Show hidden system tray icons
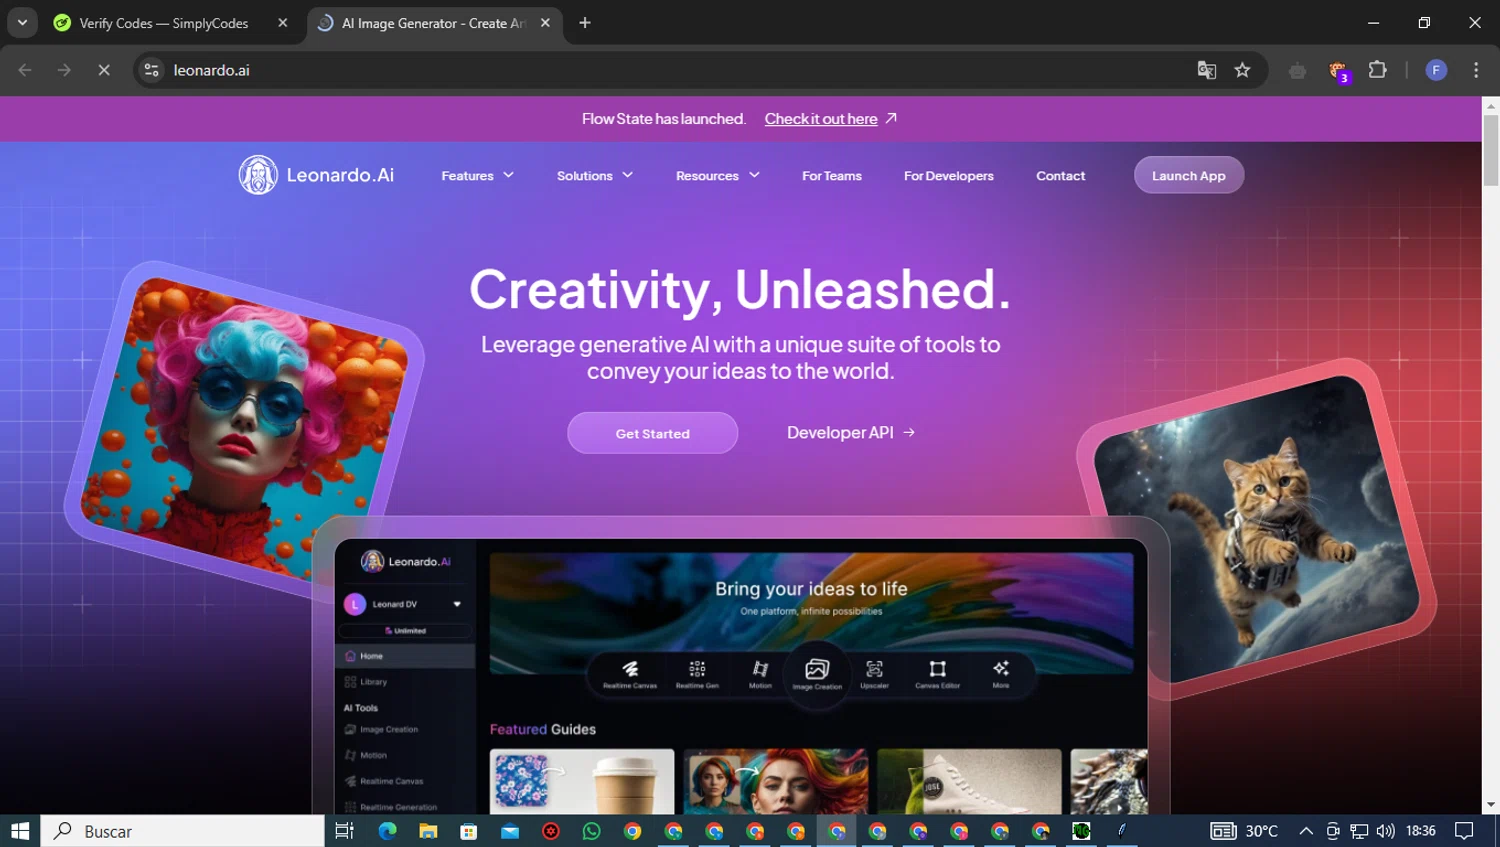Image resolution: width=1500 pixels, height=847 pixels. click(x=1306, y=831)
